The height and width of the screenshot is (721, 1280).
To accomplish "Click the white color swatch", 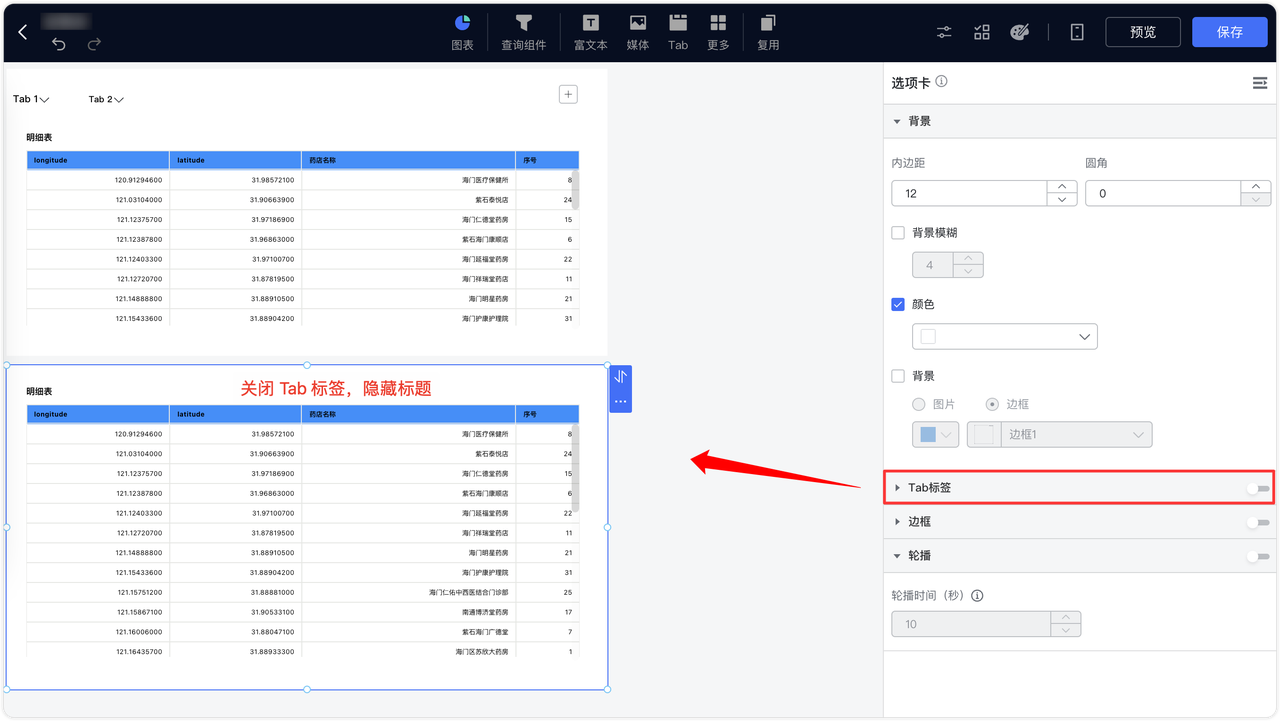I will point(928,337).
